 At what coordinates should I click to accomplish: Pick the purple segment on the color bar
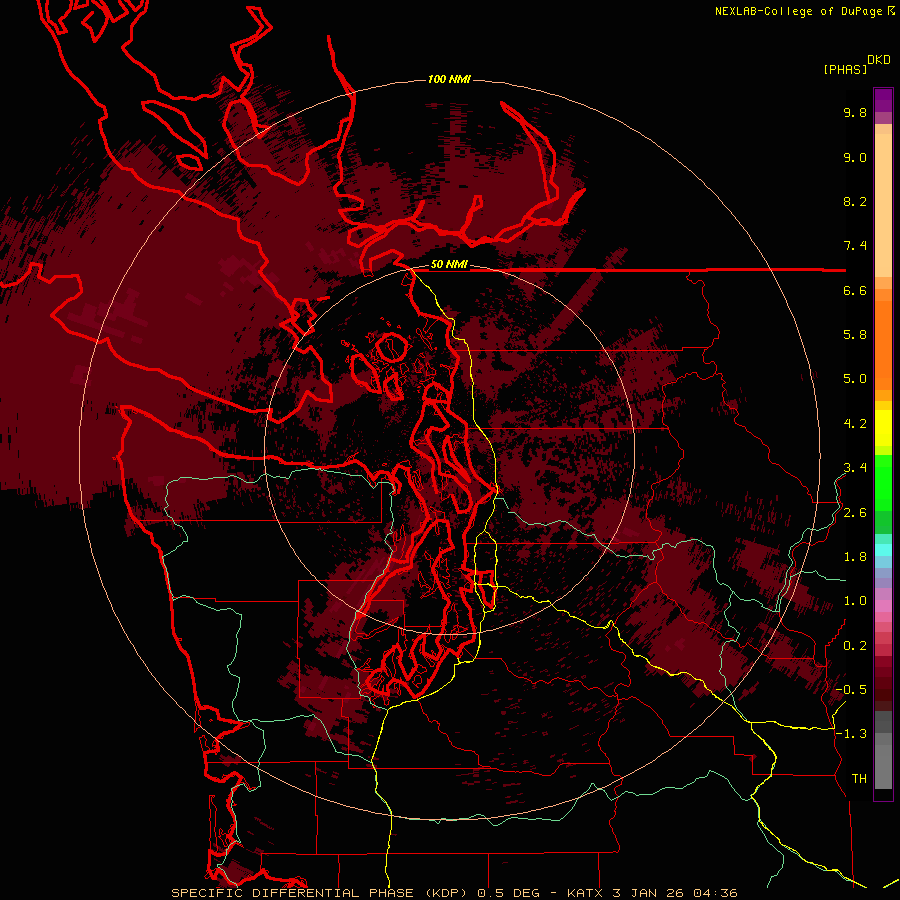[883, 100]
